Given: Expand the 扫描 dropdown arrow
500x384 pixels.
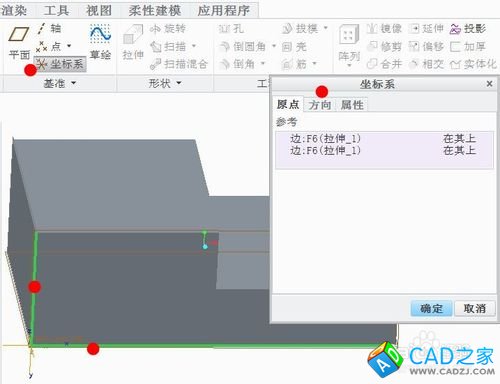Looking at the screenshot, I should [194, 46].
